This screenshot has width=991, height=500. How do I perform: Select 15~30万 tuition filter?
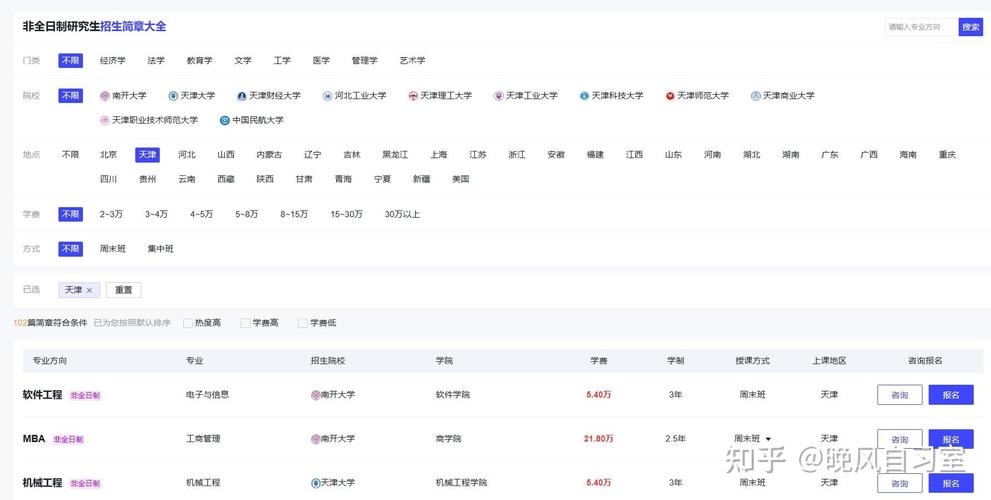click(x=346, y=215)
